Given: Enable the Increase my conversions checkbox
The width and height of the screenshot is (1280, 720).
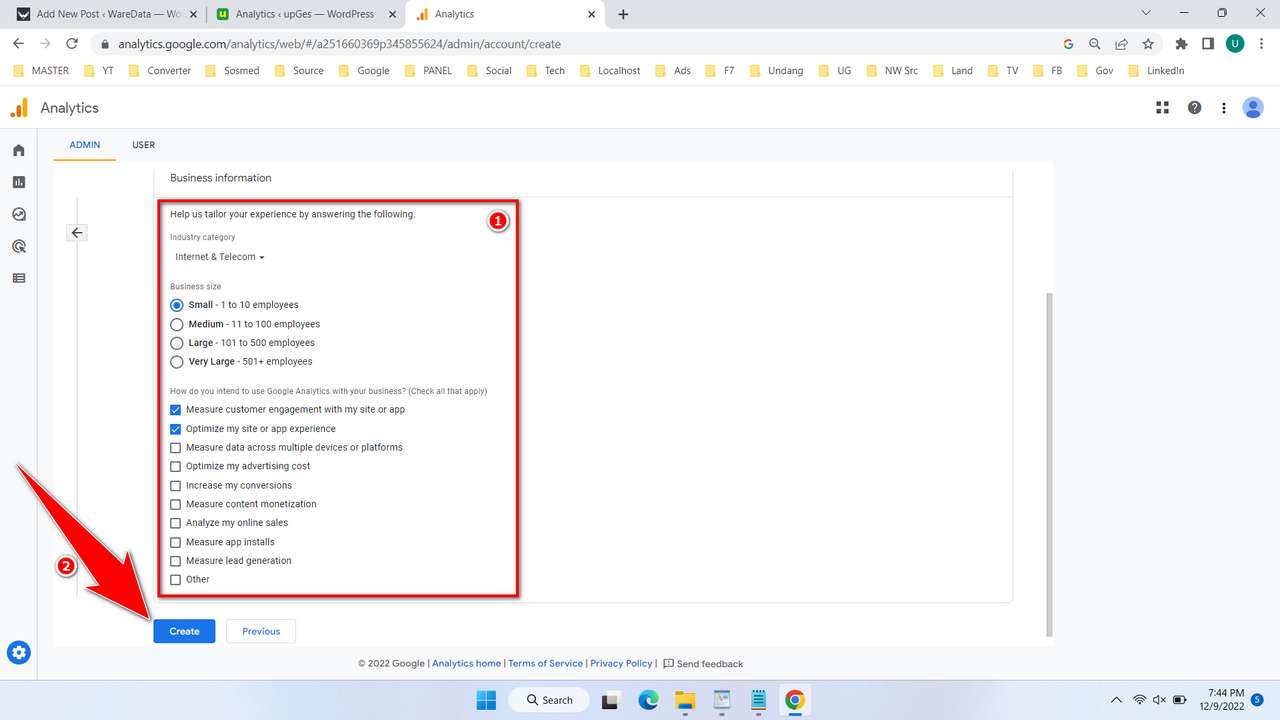Looking at the screenshot, I should click(175, 485).
